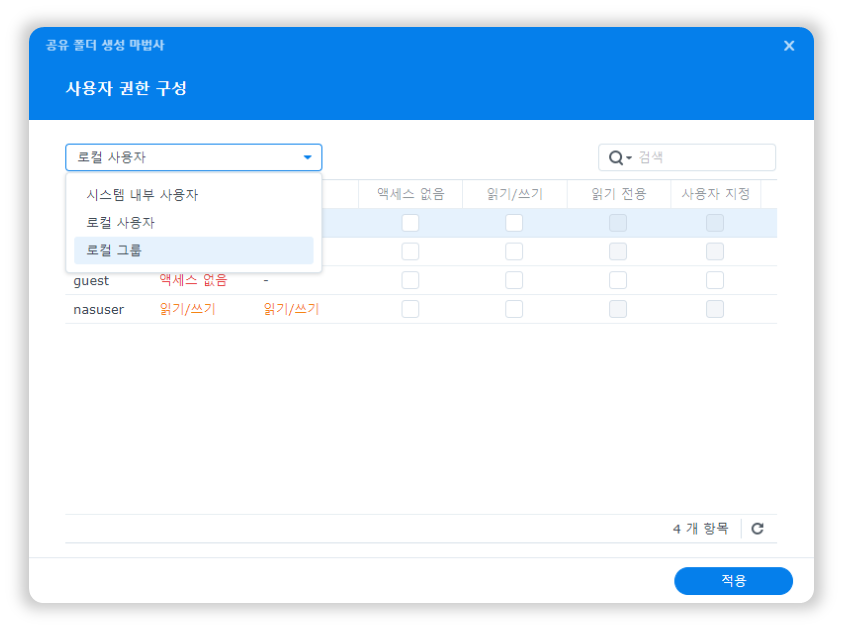This screenshot has width=843, height=630.
Task: Sort by 액세스 없음 column header
Action: point(411,194)
